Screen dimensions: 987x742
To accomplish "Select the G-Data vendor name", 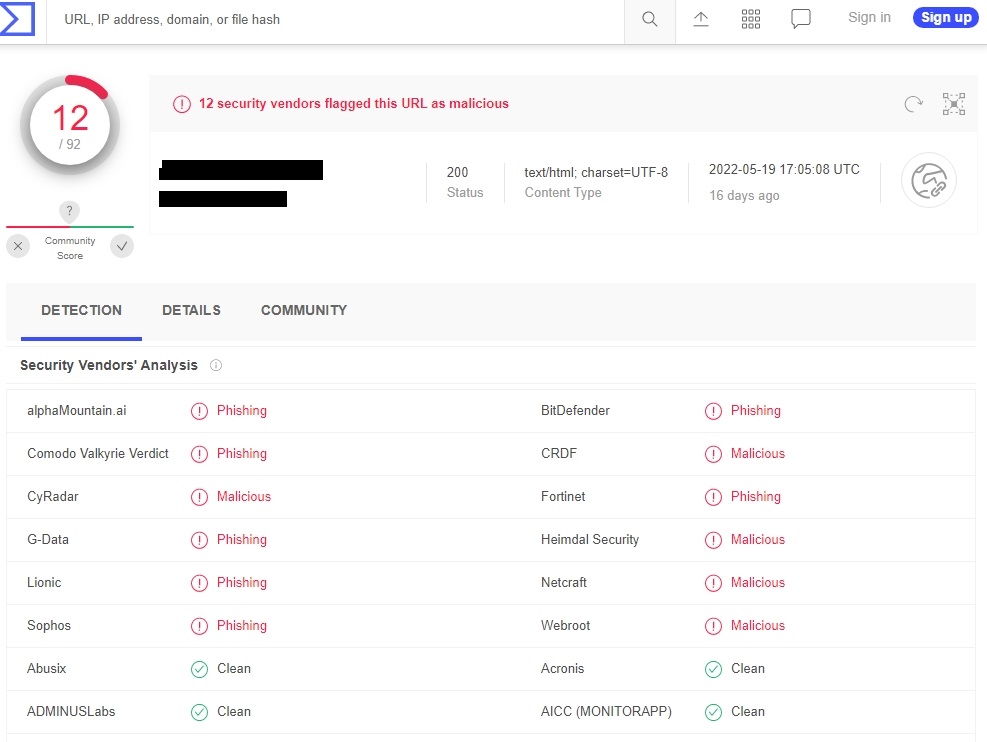I will [x=48, y=539].
